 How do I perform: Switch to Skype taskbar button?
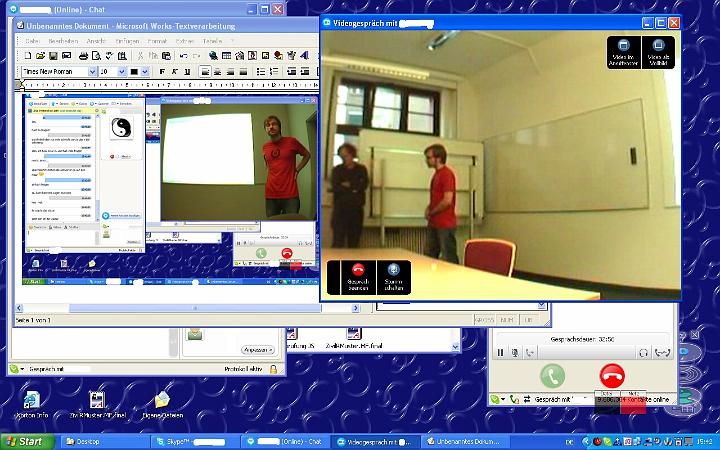(x=195, y=442)
